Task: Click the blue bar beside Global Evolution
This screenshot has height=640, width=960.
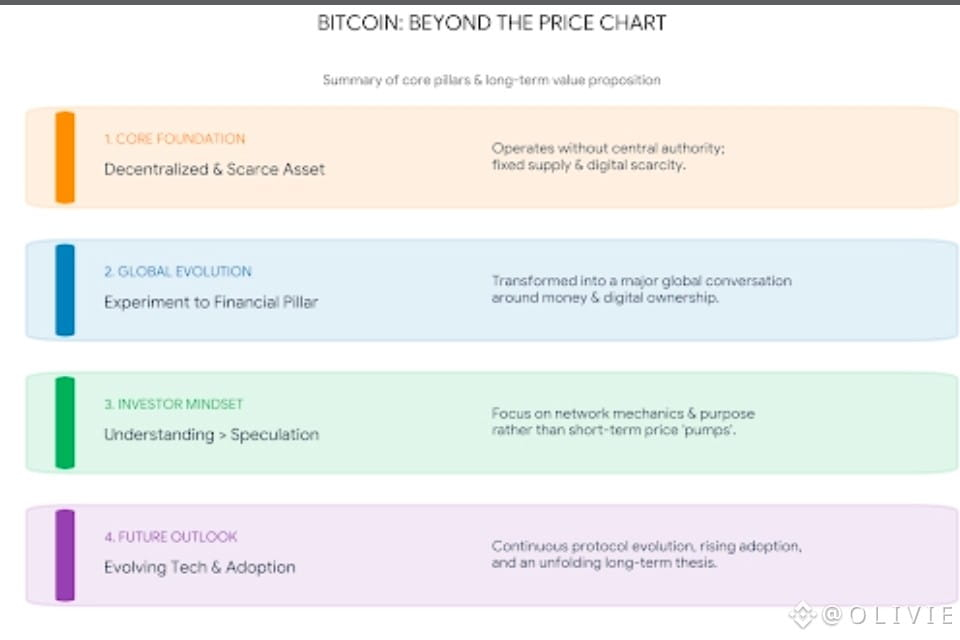Action: (x=65, y=290)
